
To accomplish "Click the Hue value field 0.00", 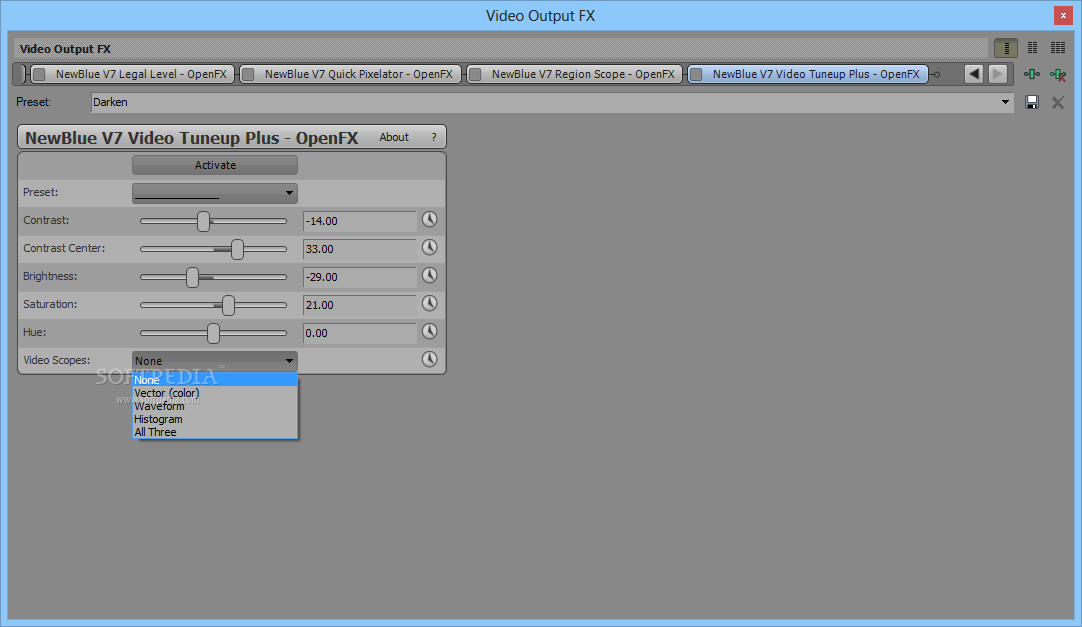I will coord(360,333).
